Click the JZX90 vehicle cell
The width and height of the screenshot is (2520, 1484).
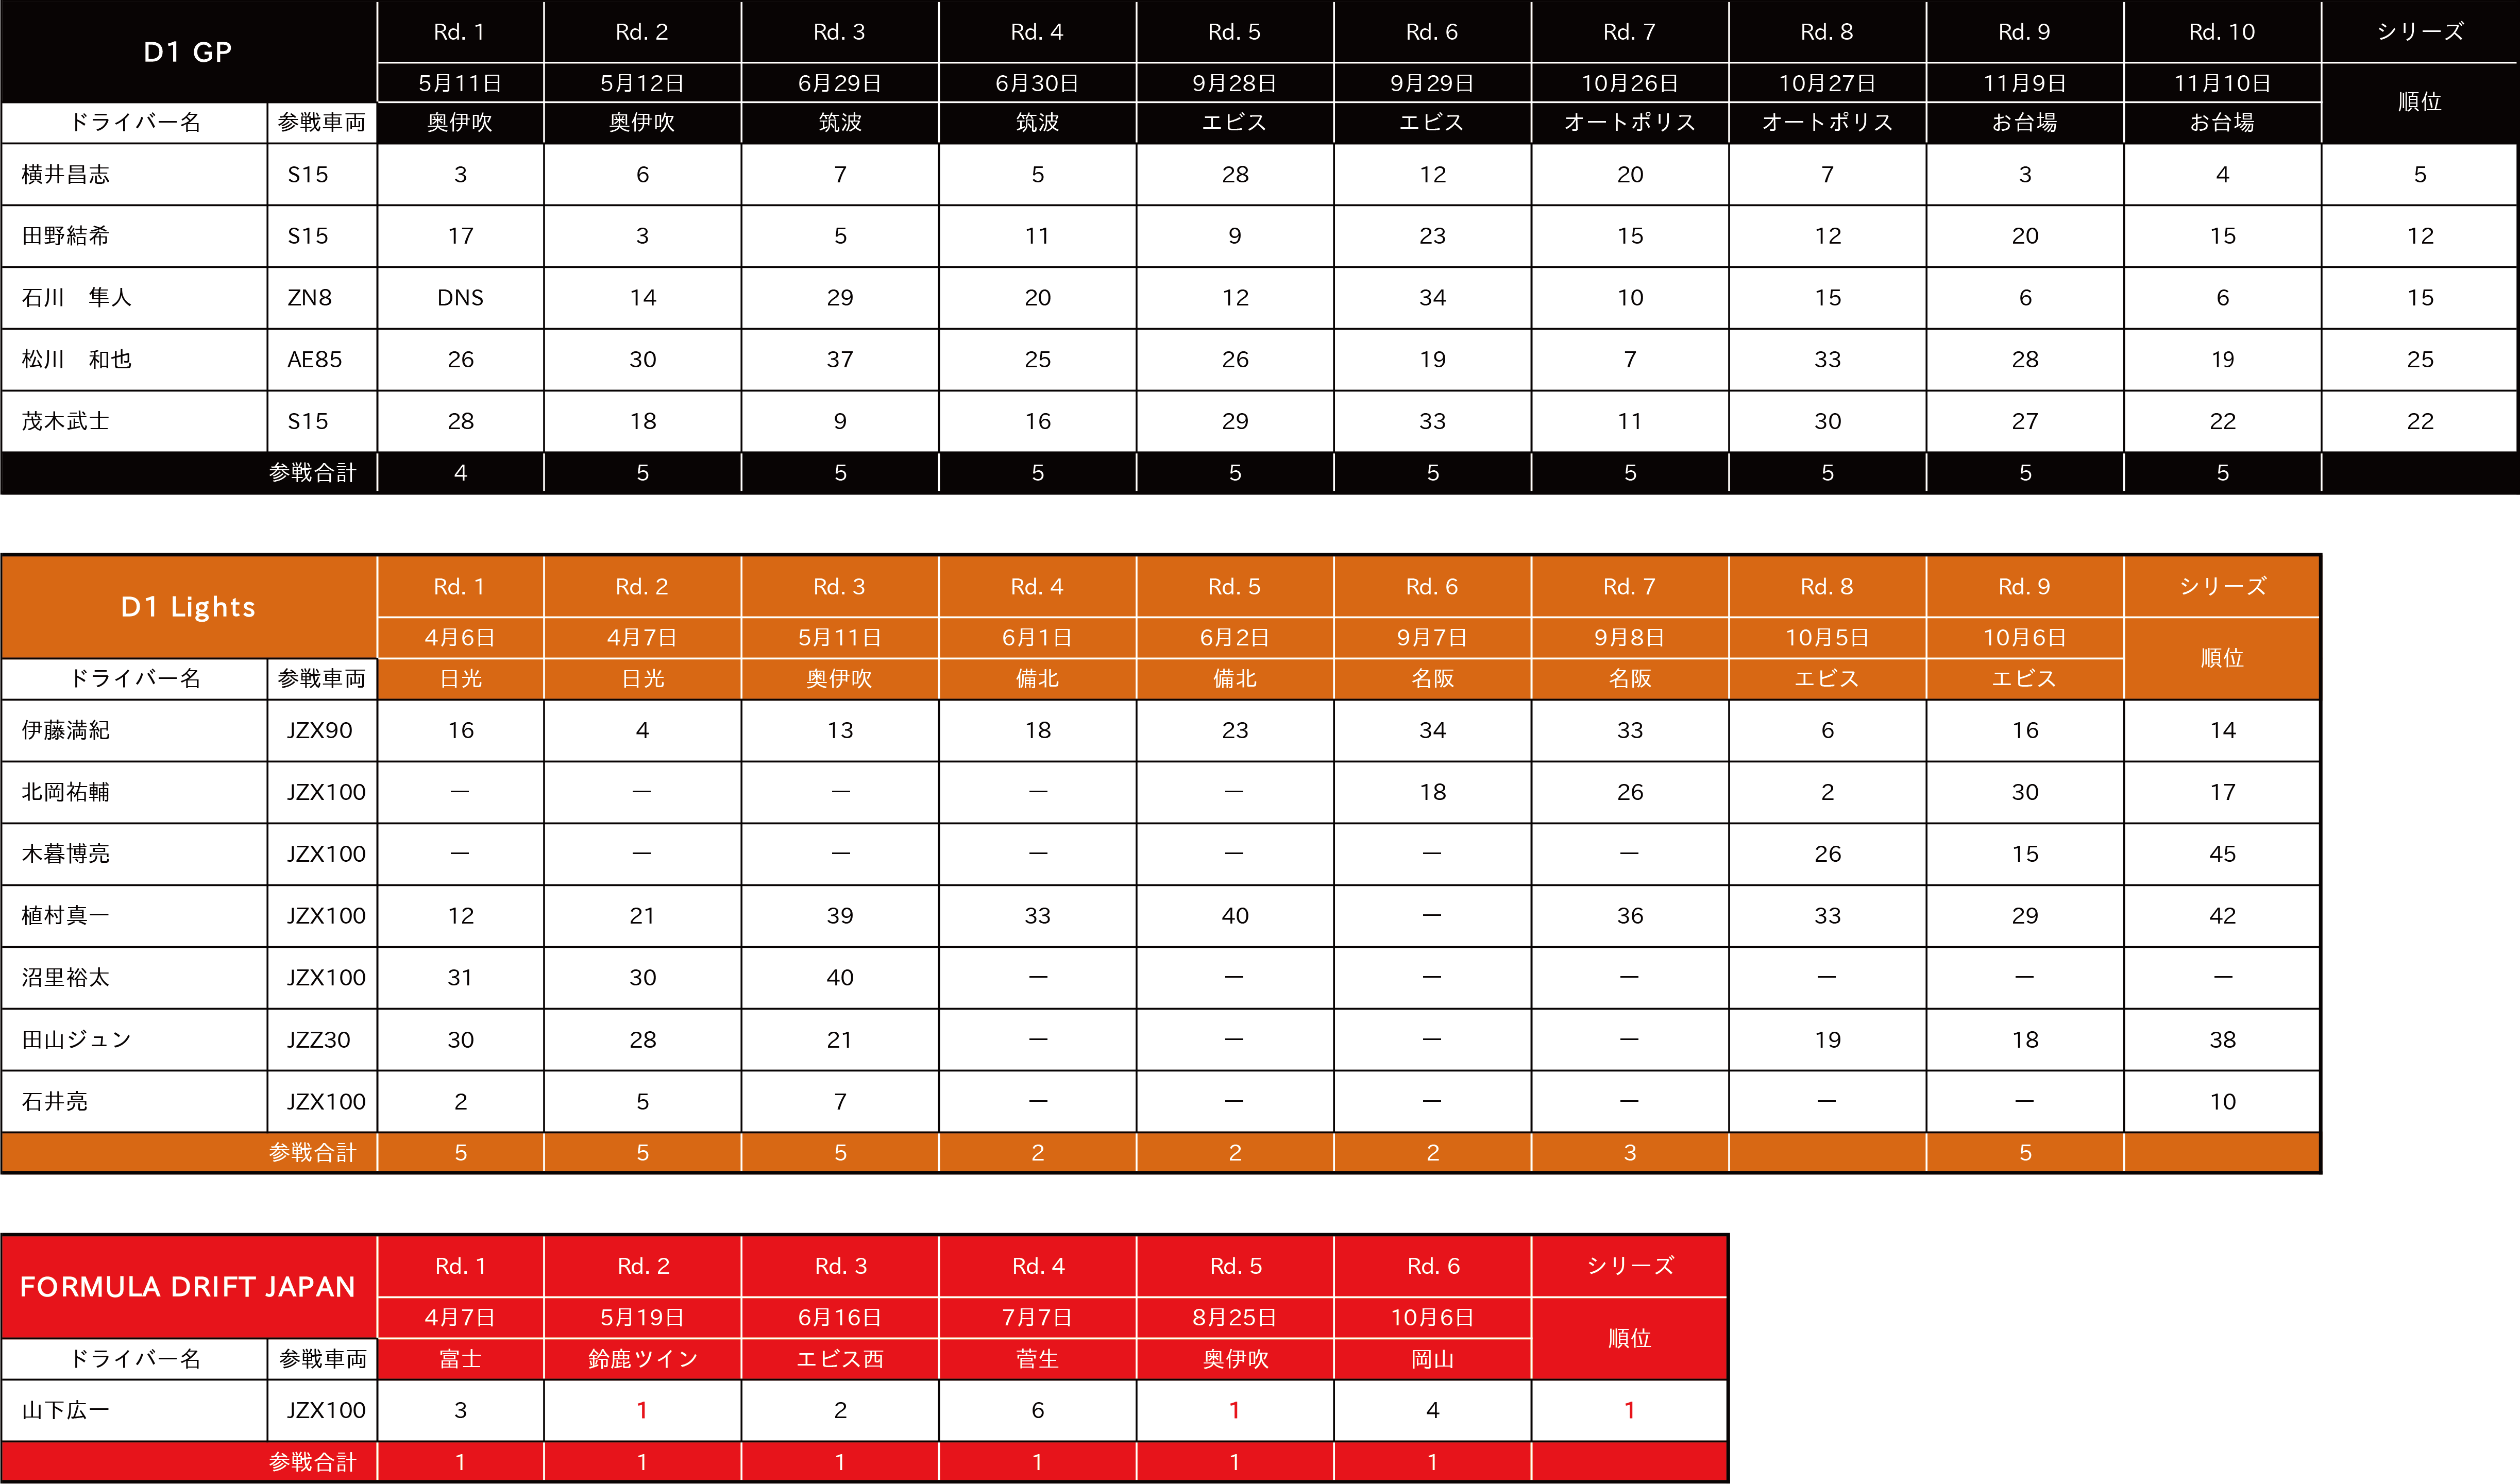pyautogui.click(x=319, y=731)
